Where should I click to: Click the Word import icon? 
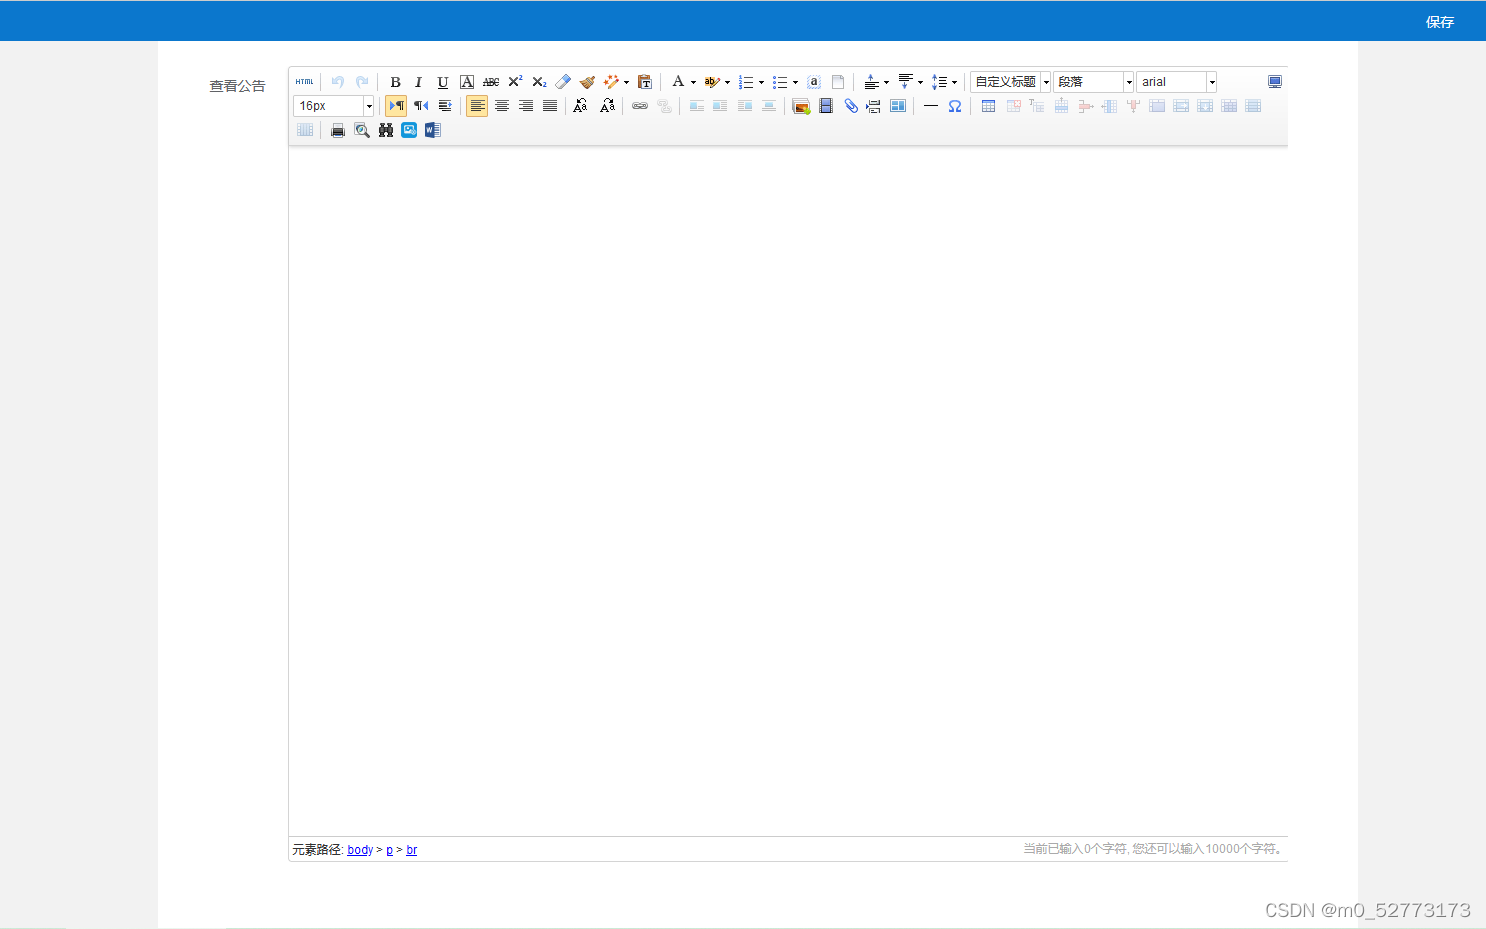433,130
